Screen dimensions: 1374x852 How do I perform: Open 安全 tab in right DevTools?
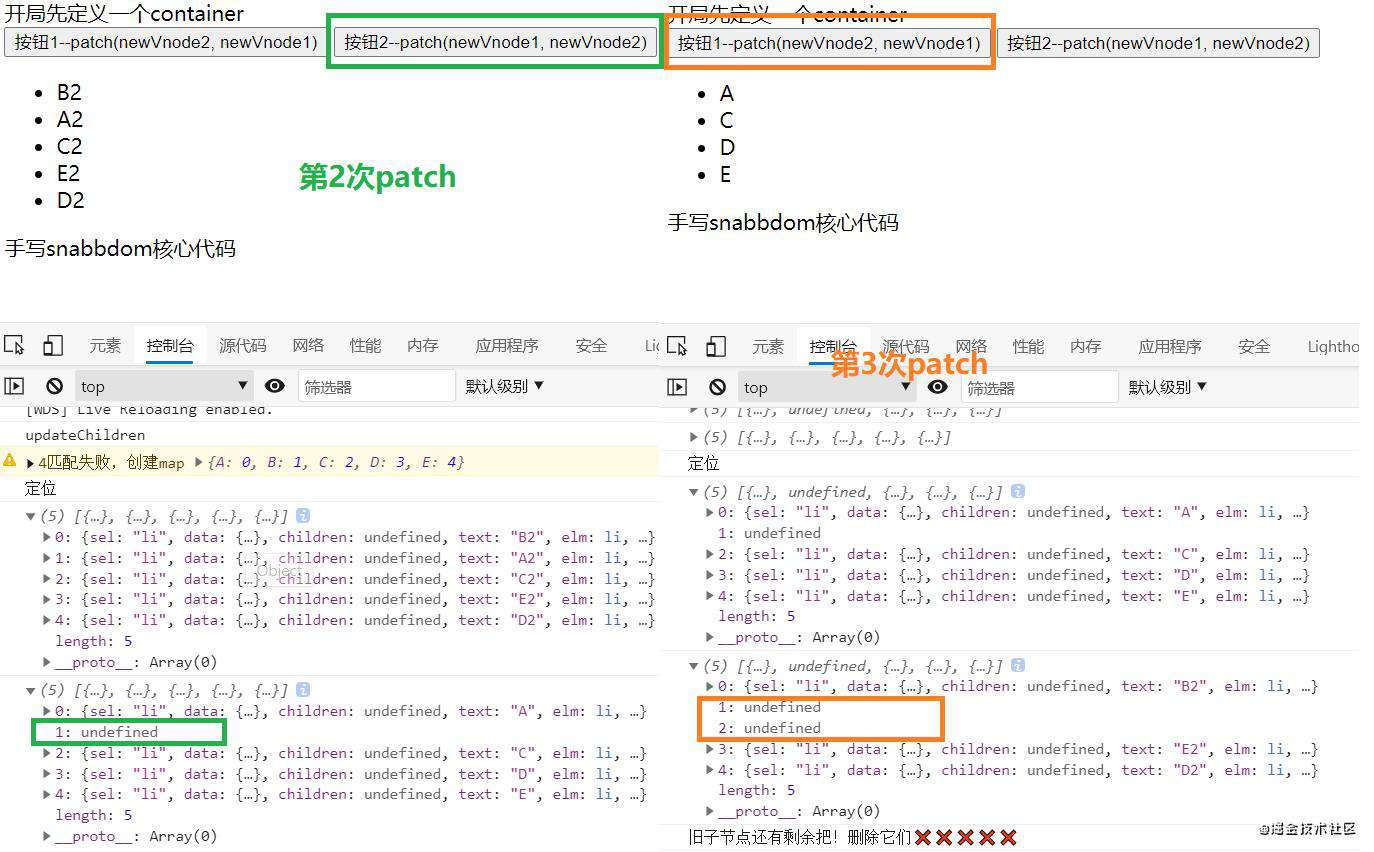[x=1254, y=346]
